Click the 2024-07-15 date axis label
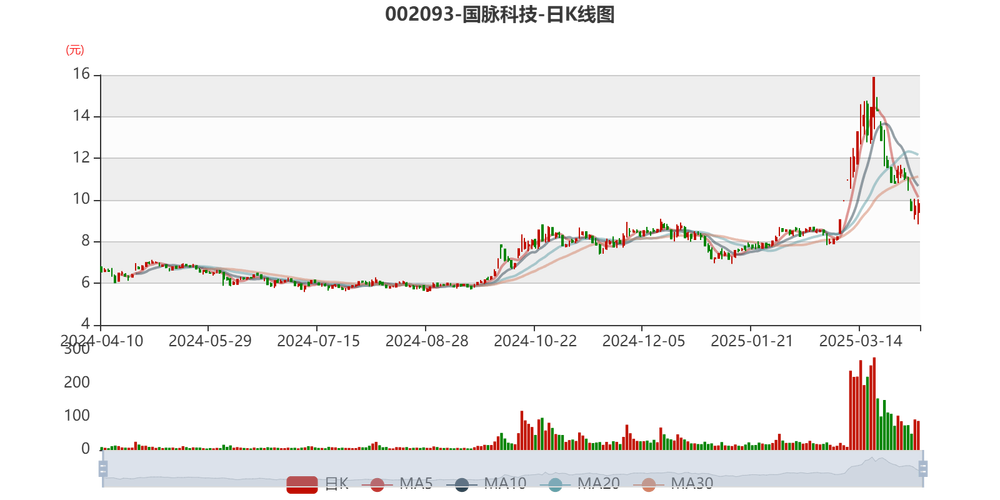1000x500 pixels. coord(318,341)
